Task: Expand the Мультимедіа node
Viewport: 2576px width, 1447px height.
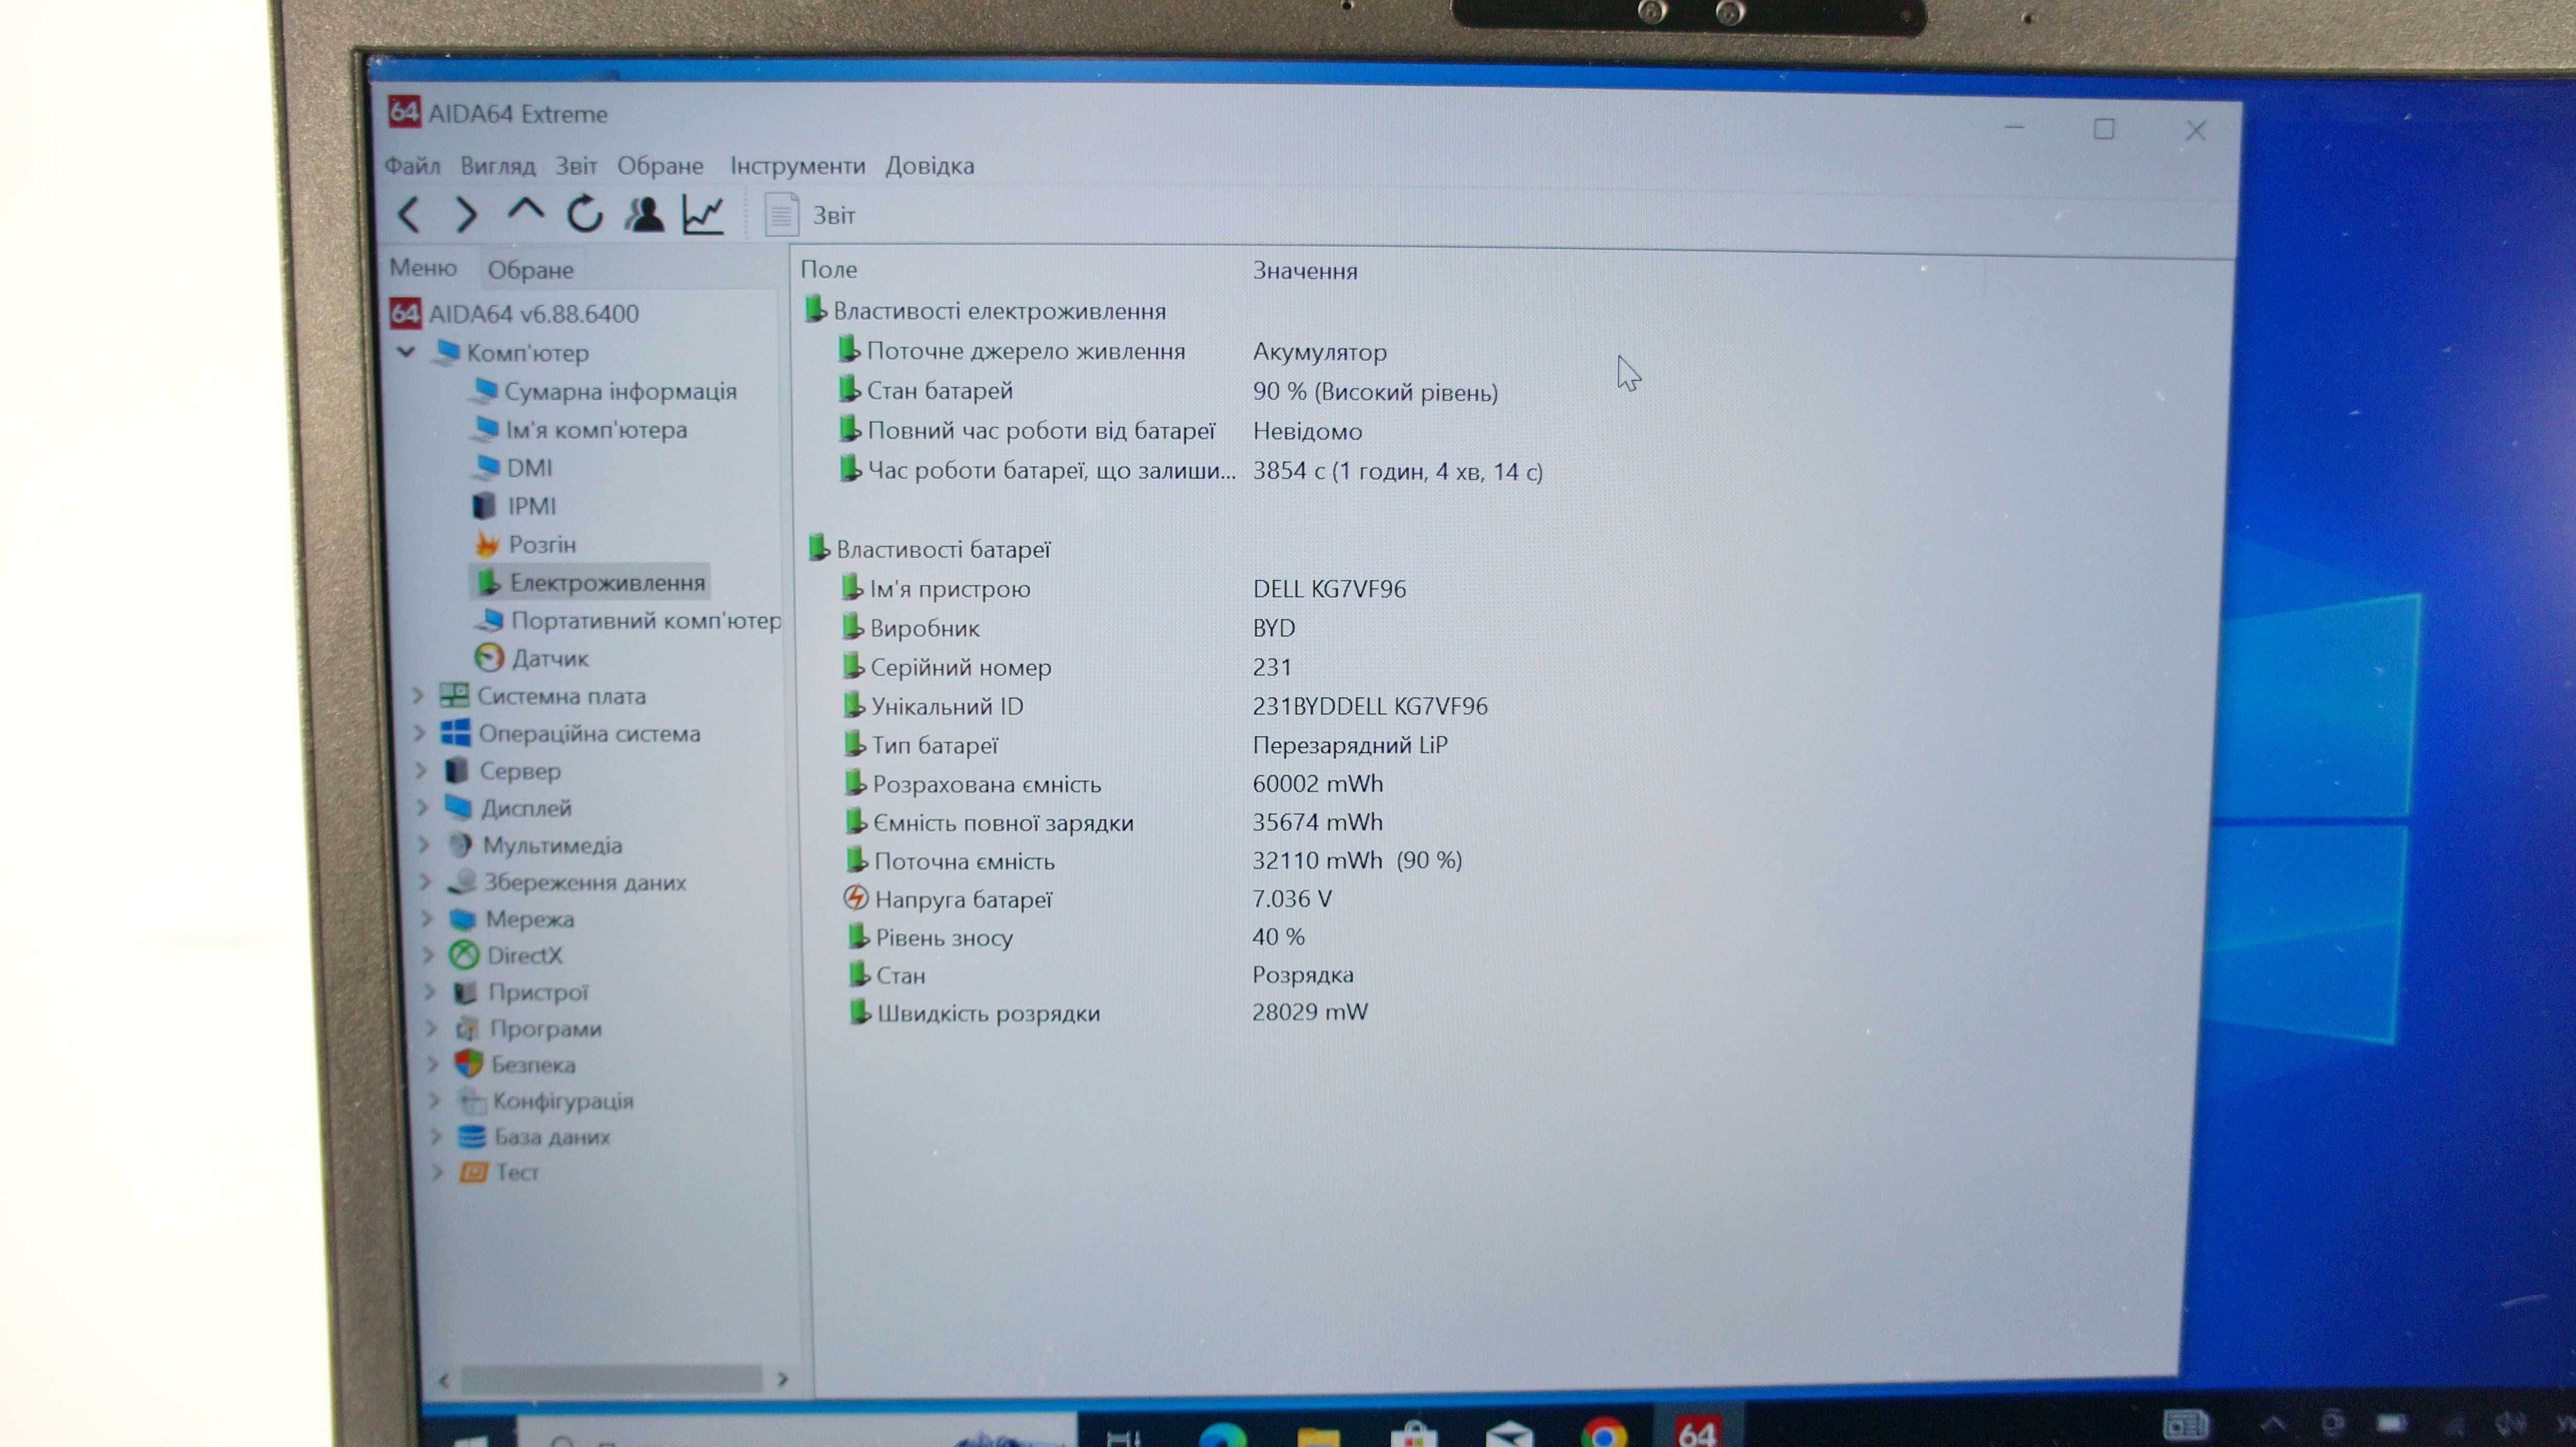Action: click(424, 845)
